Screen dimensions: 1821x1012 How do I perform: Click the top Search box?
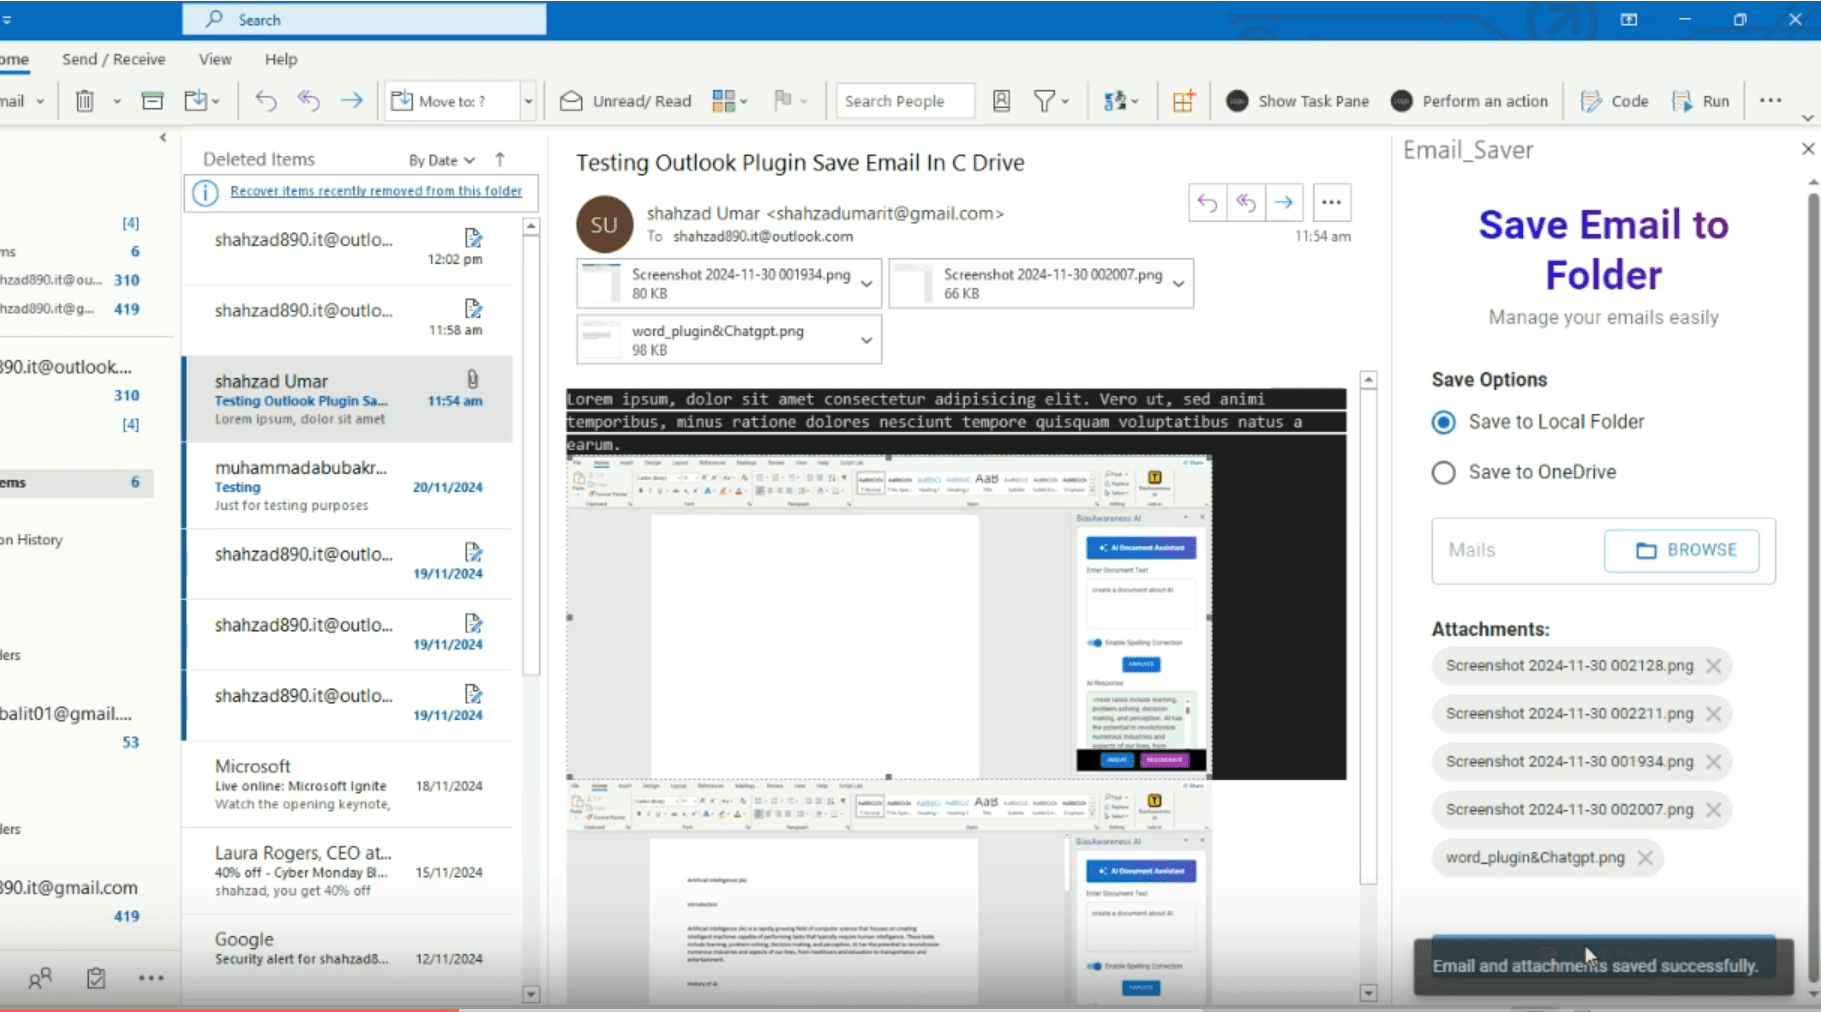point(364,19)
